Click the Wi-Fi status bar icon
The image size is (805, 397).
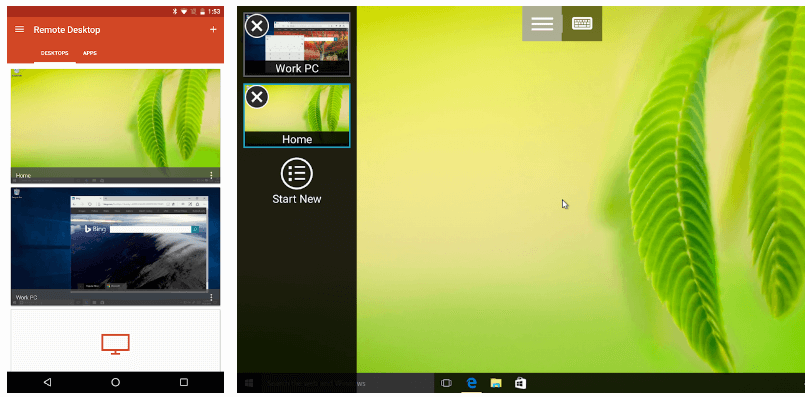(184, 11)
